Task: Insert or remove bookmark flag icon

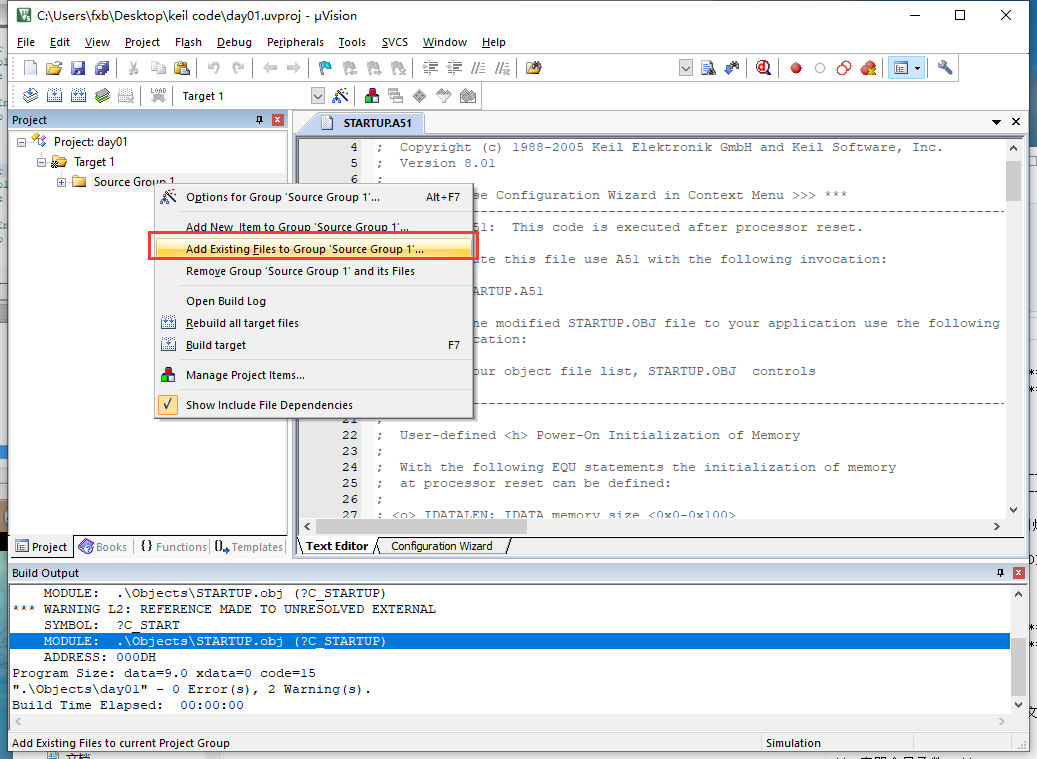Action: pyautogui.click(x=325, y=68)
